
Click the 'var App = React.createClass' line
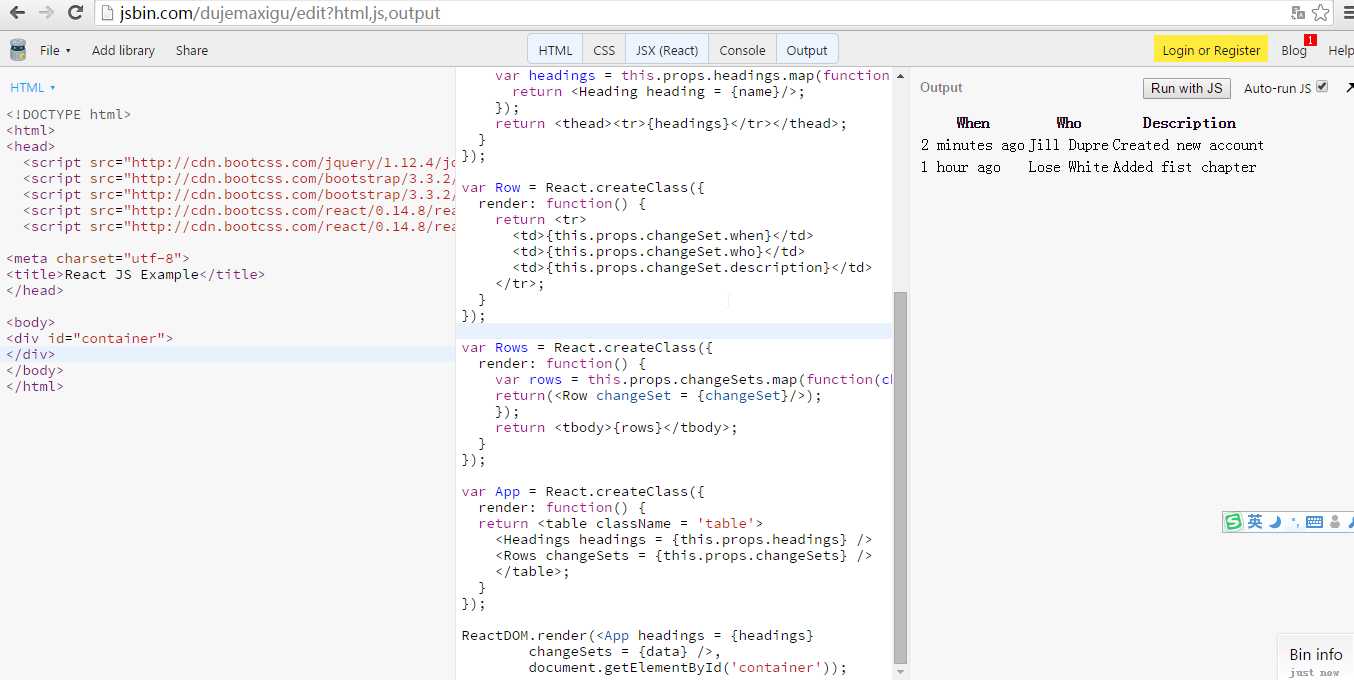(x=584, y=491)
